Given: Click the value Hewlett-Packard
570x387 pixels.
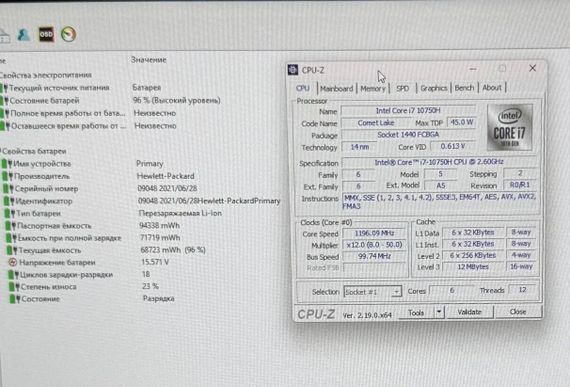Looking at the screenshot, I should [x=166, y=176].
